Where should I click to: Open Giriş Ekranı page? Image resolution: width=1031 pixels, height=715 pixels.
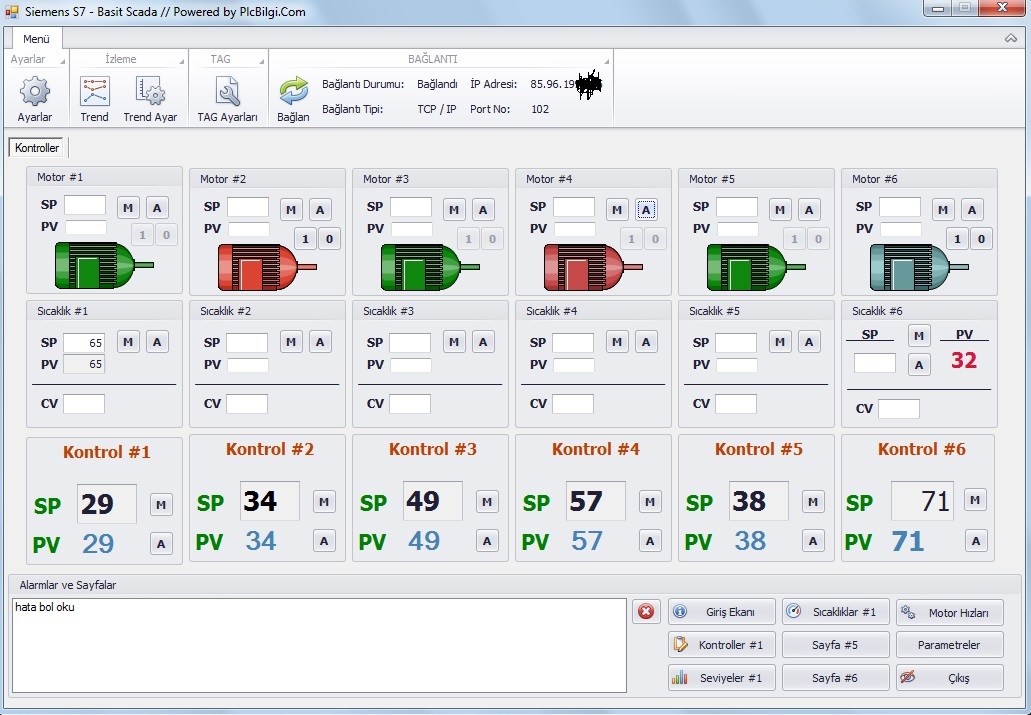click(x=722, y=612)
